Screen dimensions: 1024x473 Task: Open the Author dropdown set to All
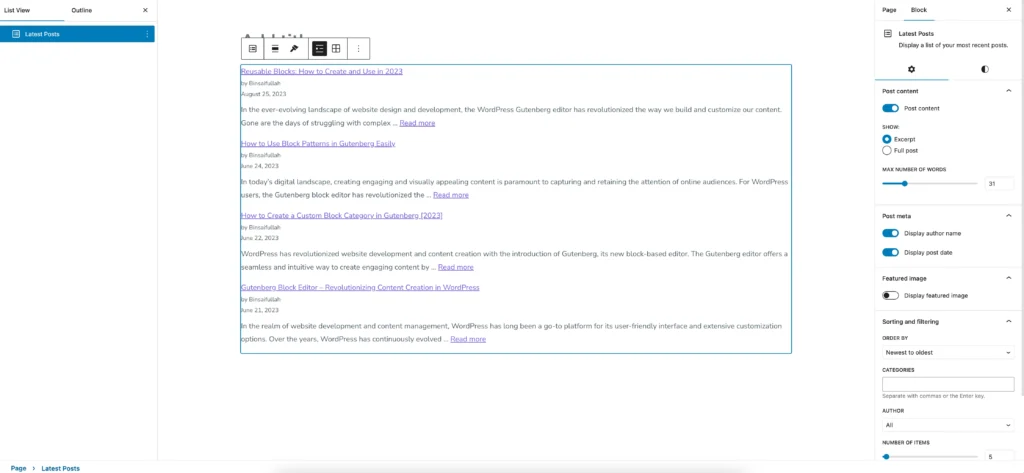pyautogui.click(x=948, y=425)
